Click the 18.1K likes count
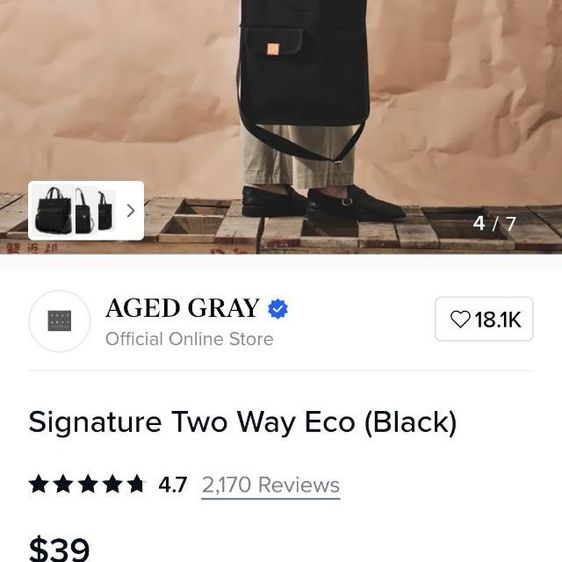Viewport: 562px width, 562px height. click(x=497, y=319)
